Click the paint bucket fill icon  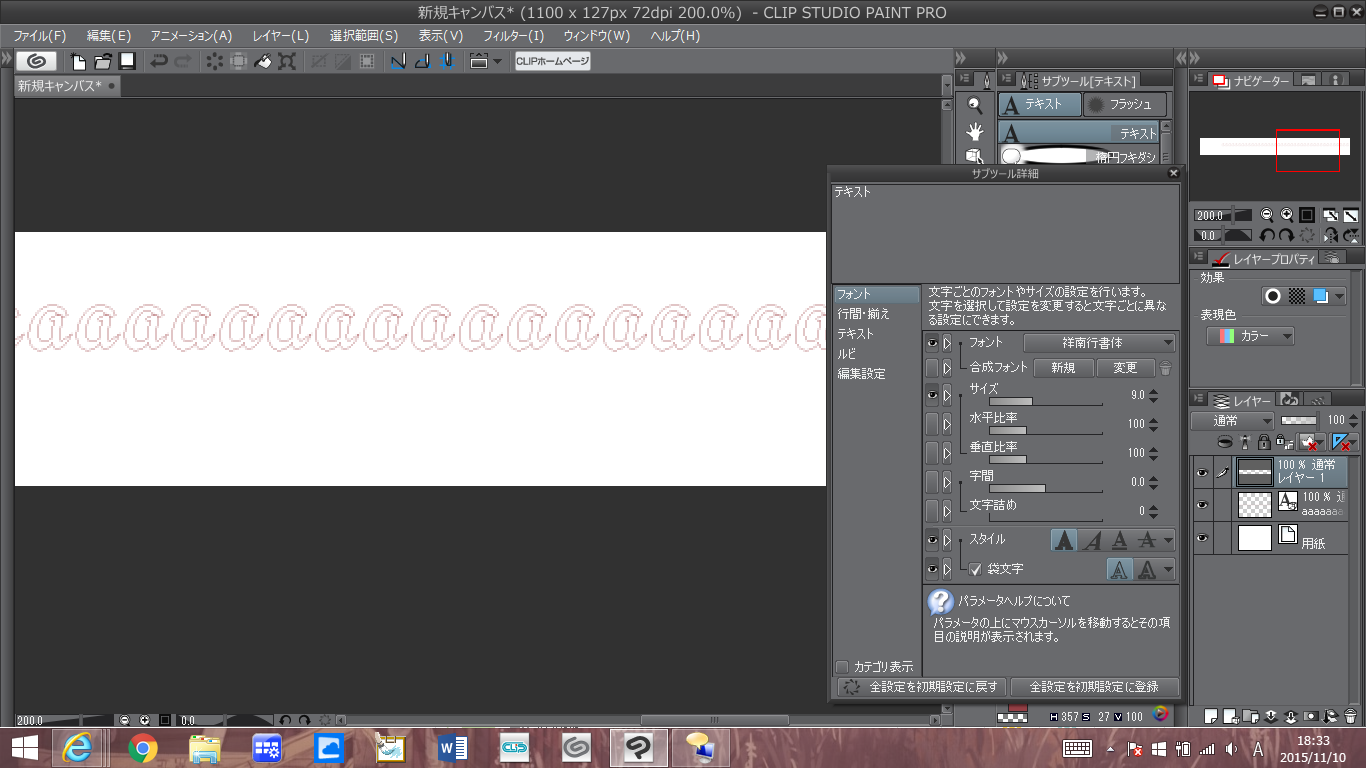(262, 61)
